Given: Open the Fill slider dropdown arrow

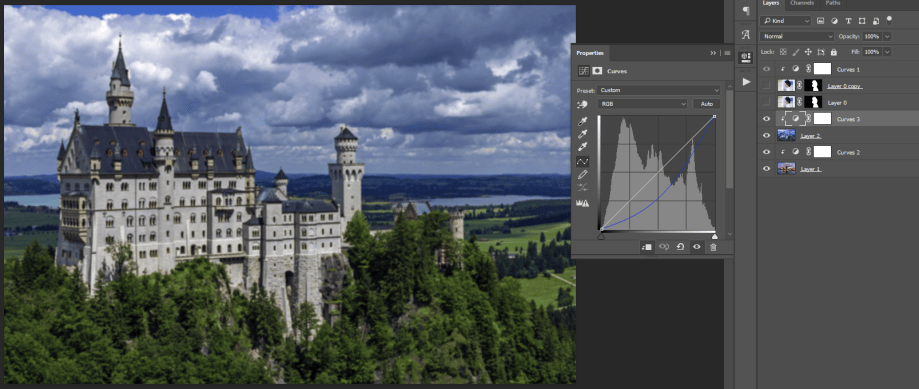Looking at the screenshot, I should coord(887,52).
